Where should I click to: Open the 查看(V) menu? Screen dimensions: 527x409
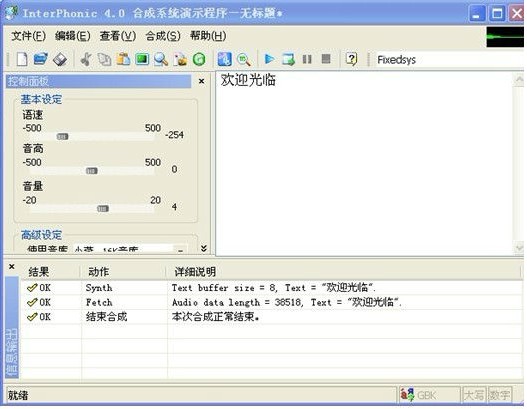coord(118,36)
